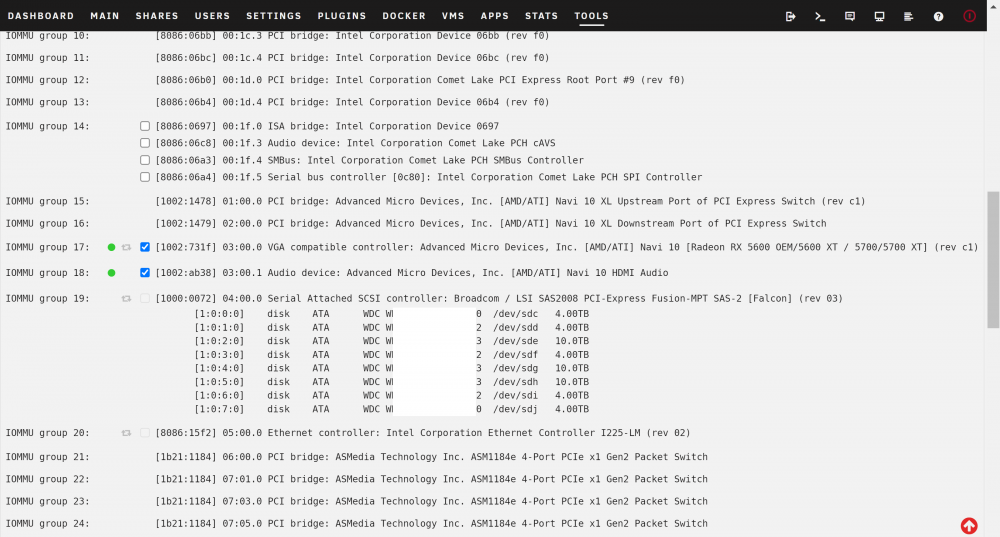Click the reset icon beside IOMMU group 19
The image size is (1000, 537).
coord(126,298)
